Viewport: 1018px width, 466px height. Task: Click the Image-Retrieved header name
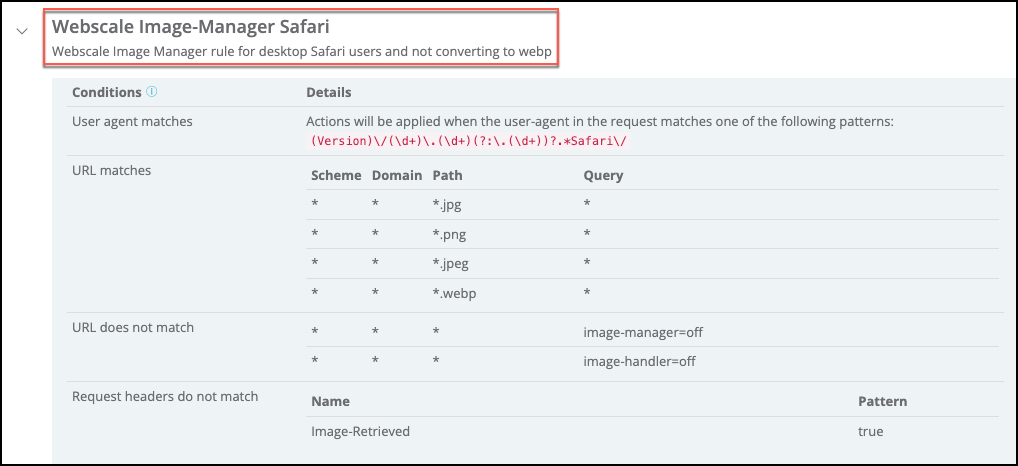(360, 431)
